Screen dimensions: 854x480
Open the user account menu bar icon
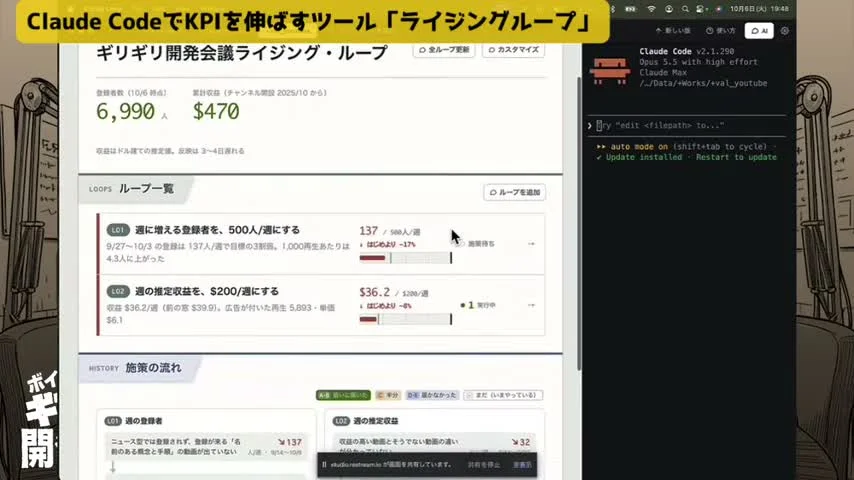[x=668, y=9]
